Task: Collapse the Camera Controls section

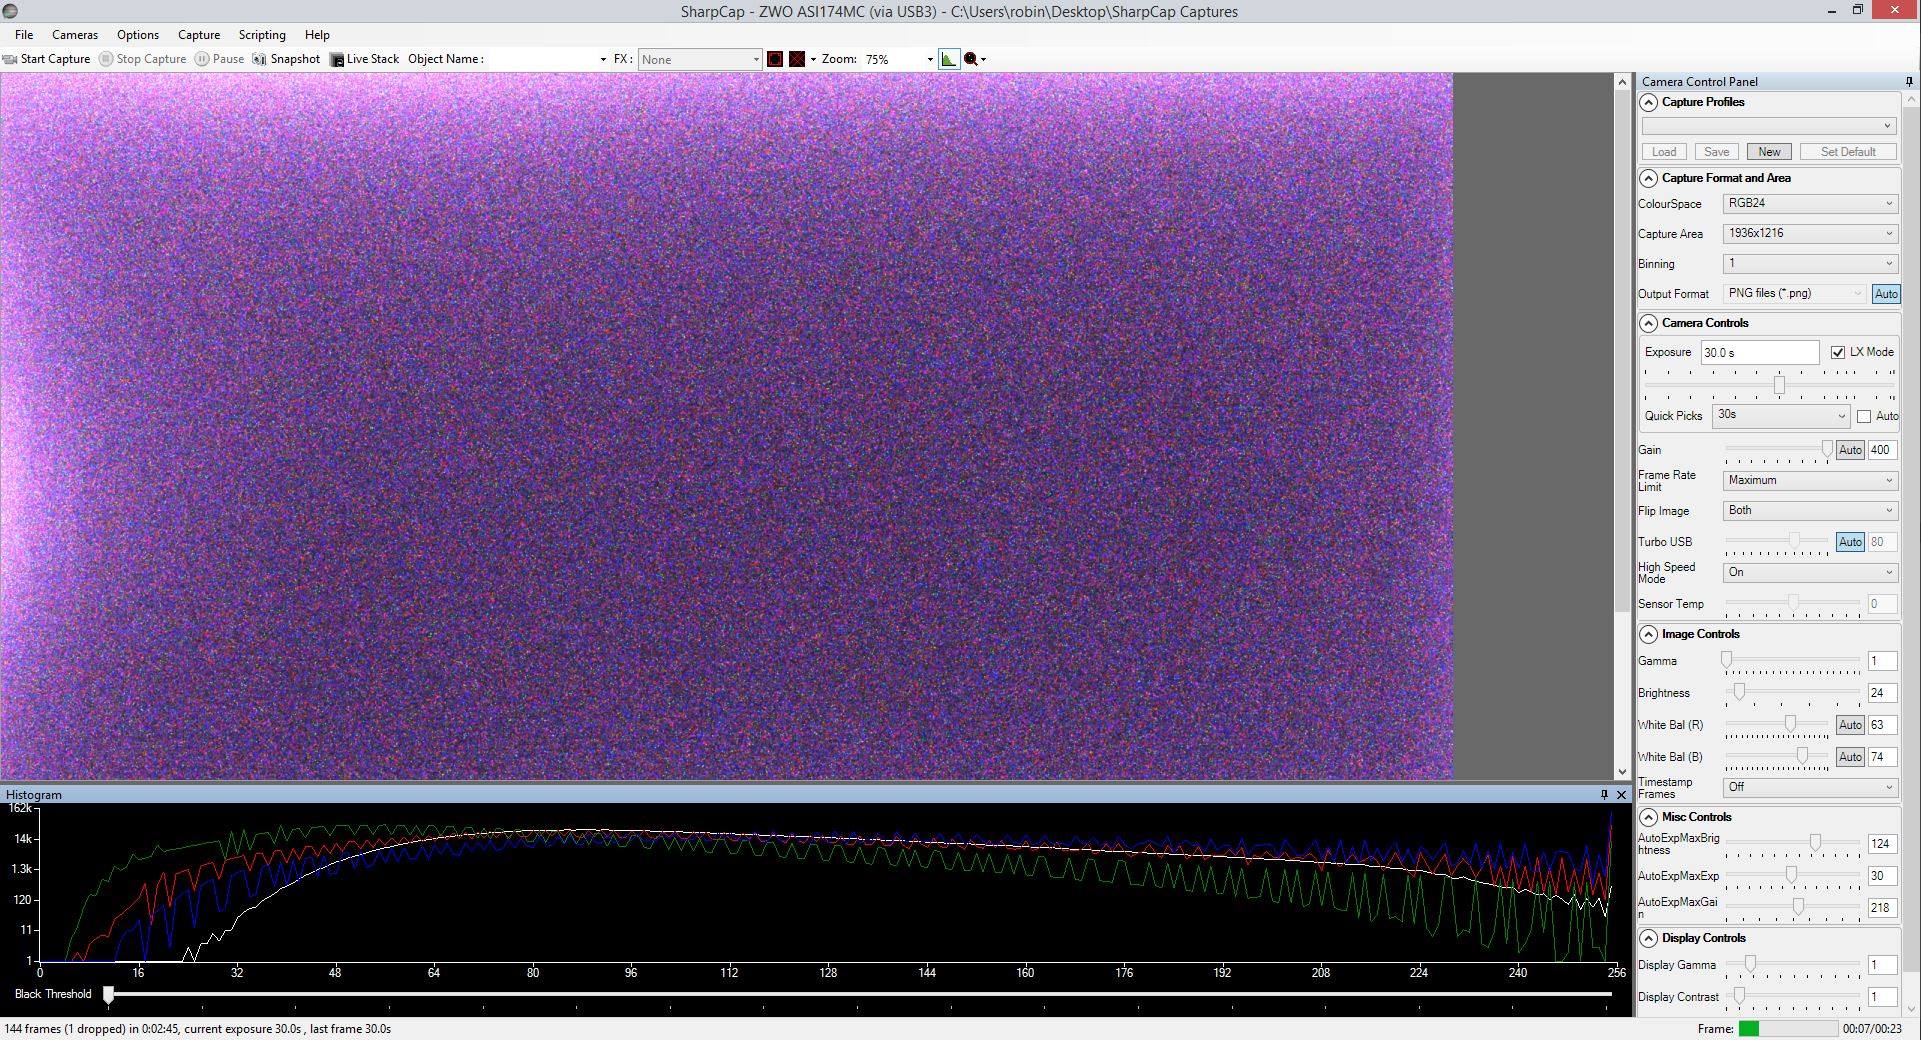Action: click(1649, 323)
